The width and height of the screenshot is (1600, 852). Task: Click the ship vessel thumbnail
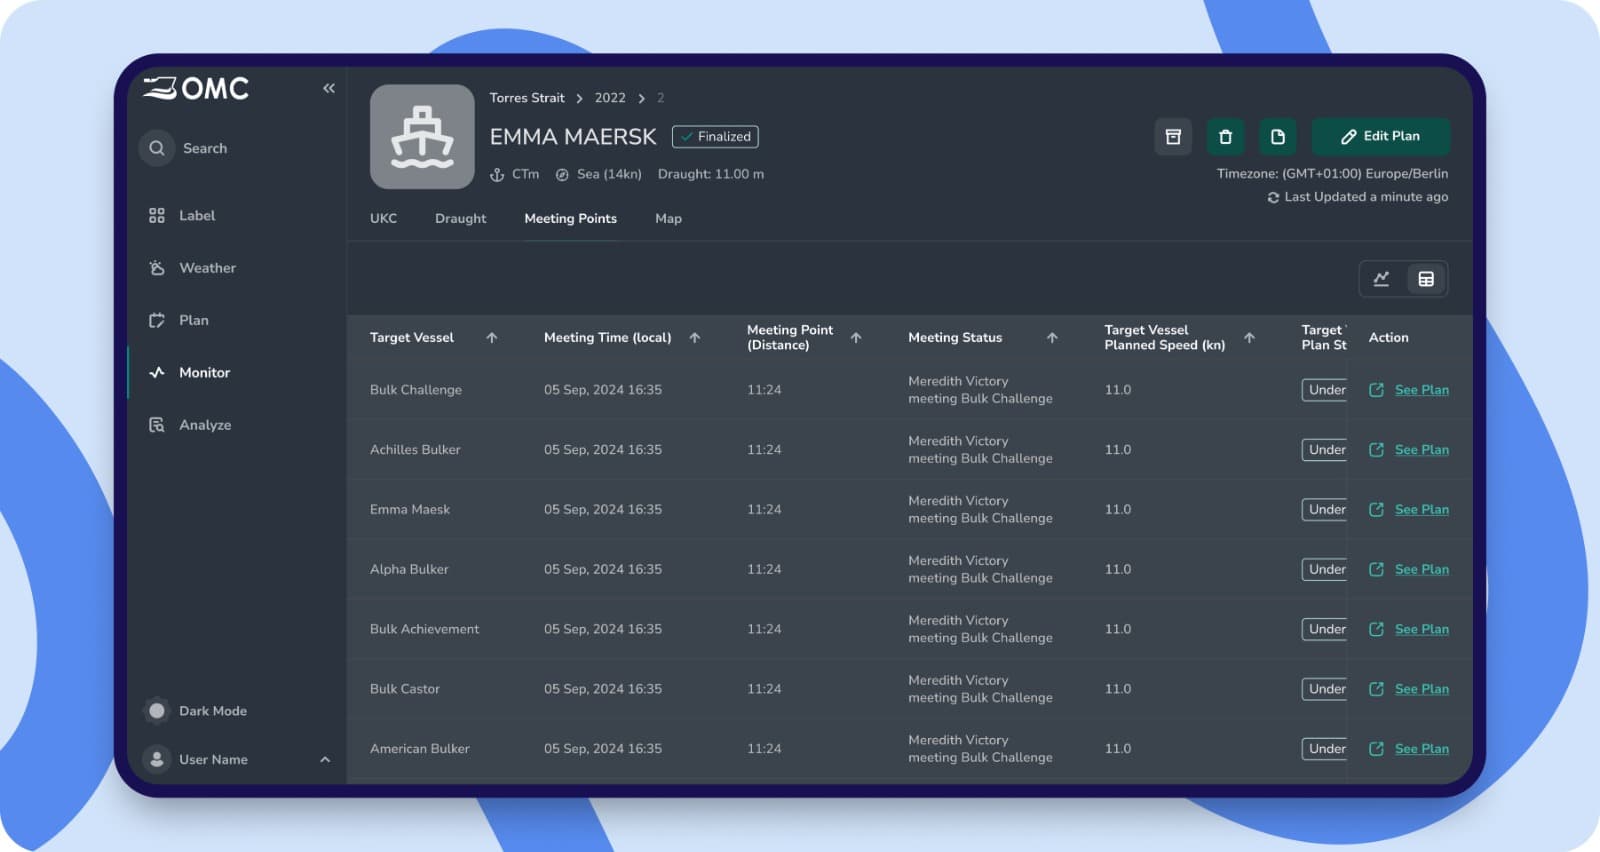422,137
